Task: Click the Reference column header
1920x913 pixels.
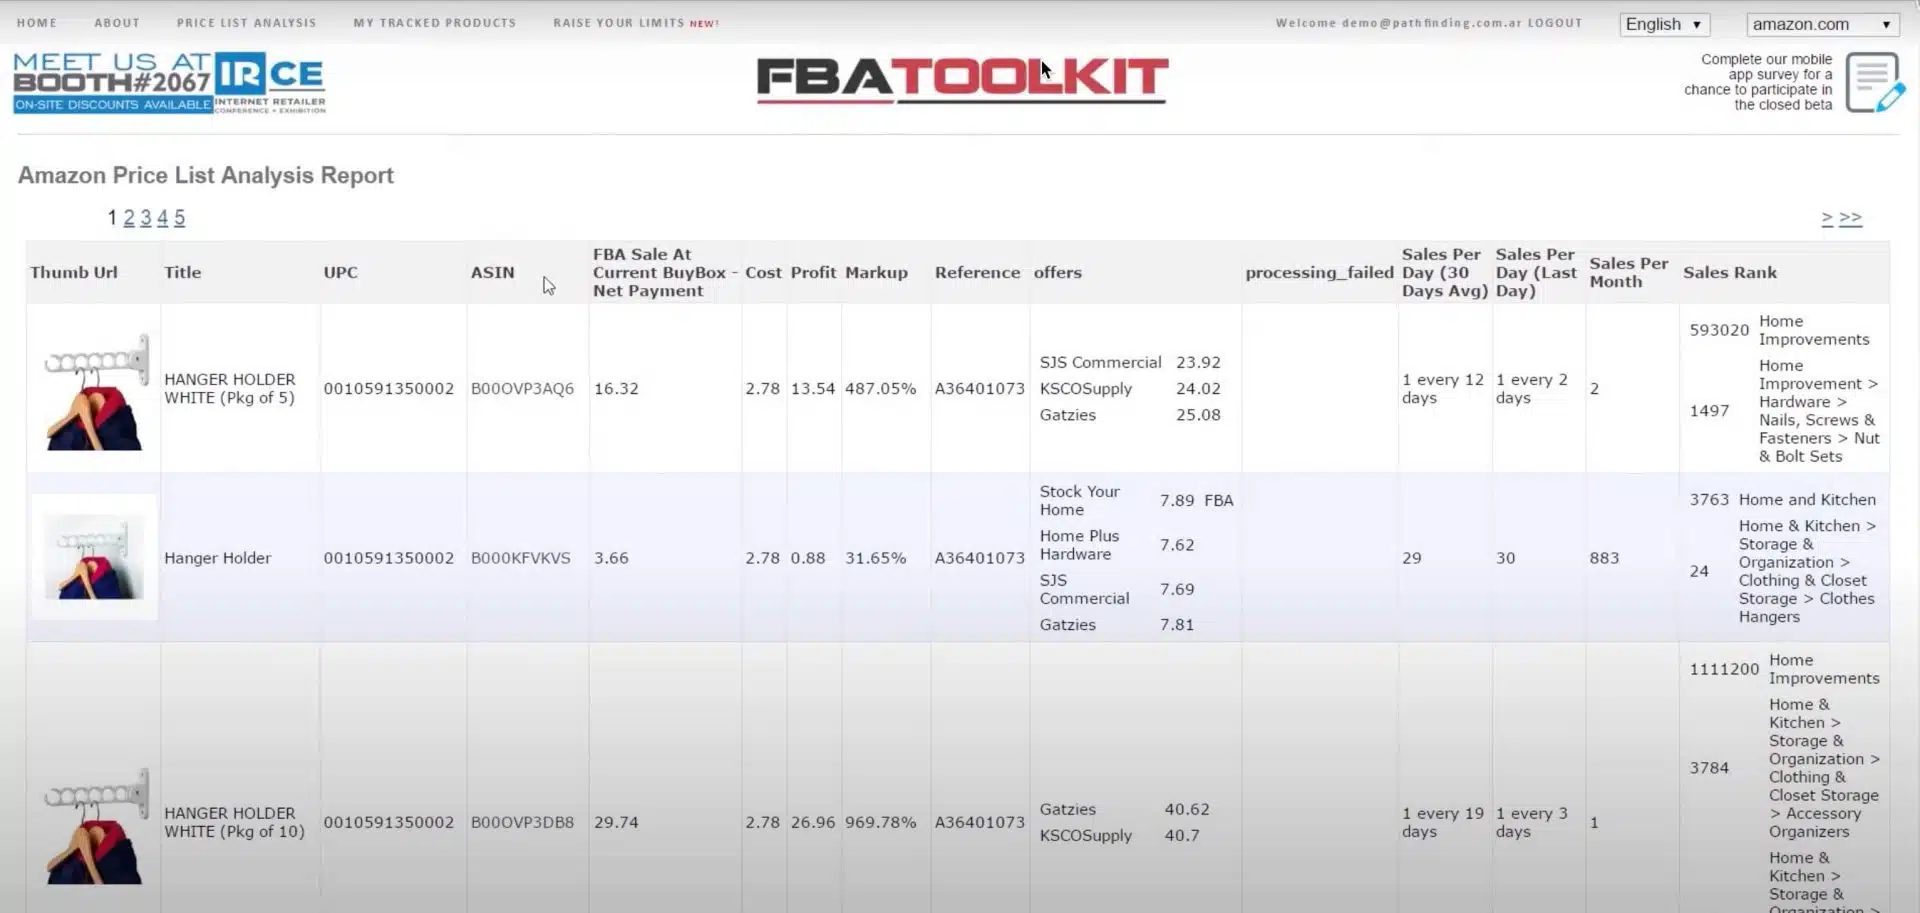Action: [x=977, y=272]
